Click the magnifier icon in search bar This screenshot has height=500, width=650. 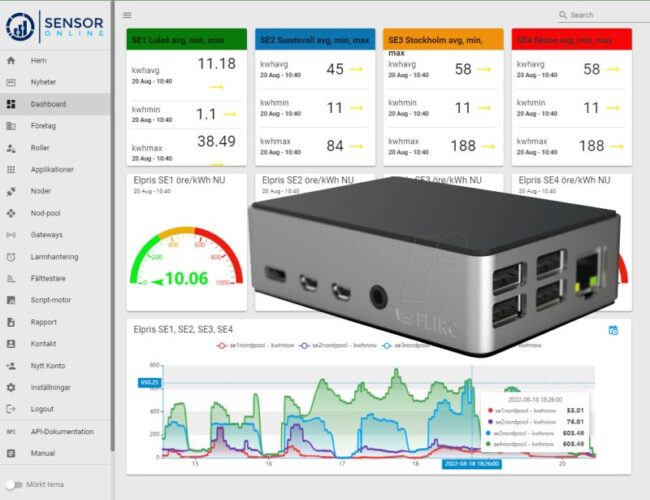tap(564, 15)
